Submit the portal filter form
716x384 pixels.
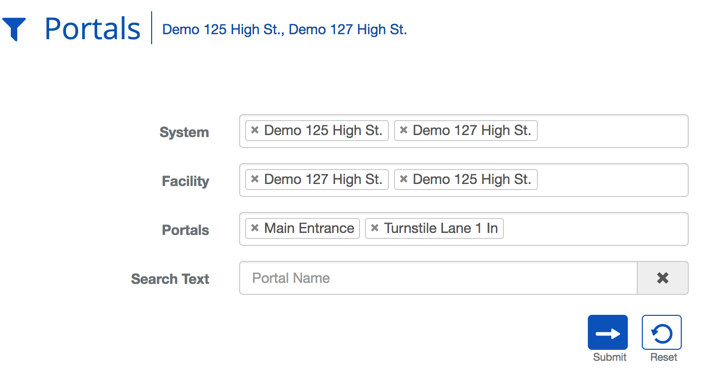tap(608, 332)
